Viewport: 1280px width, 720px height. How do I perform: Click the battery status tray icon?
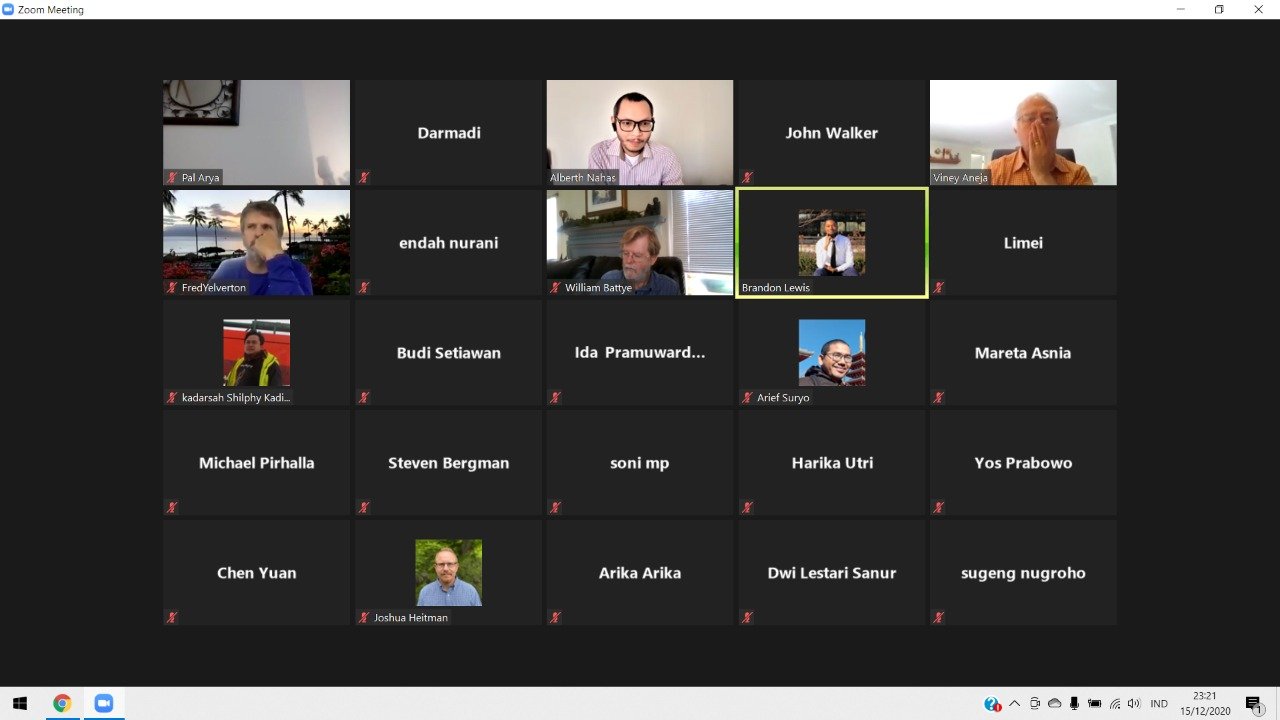1095,704
